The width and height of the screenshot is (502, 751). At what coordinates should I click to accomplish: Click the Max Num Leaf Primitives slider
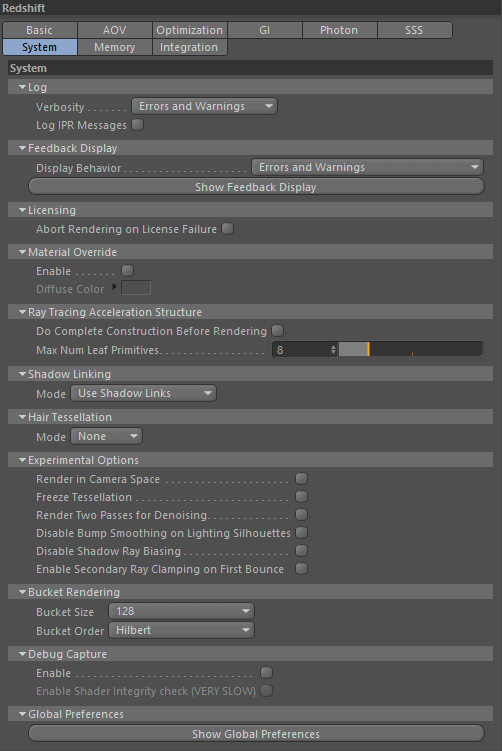click(x=411, y=350)
